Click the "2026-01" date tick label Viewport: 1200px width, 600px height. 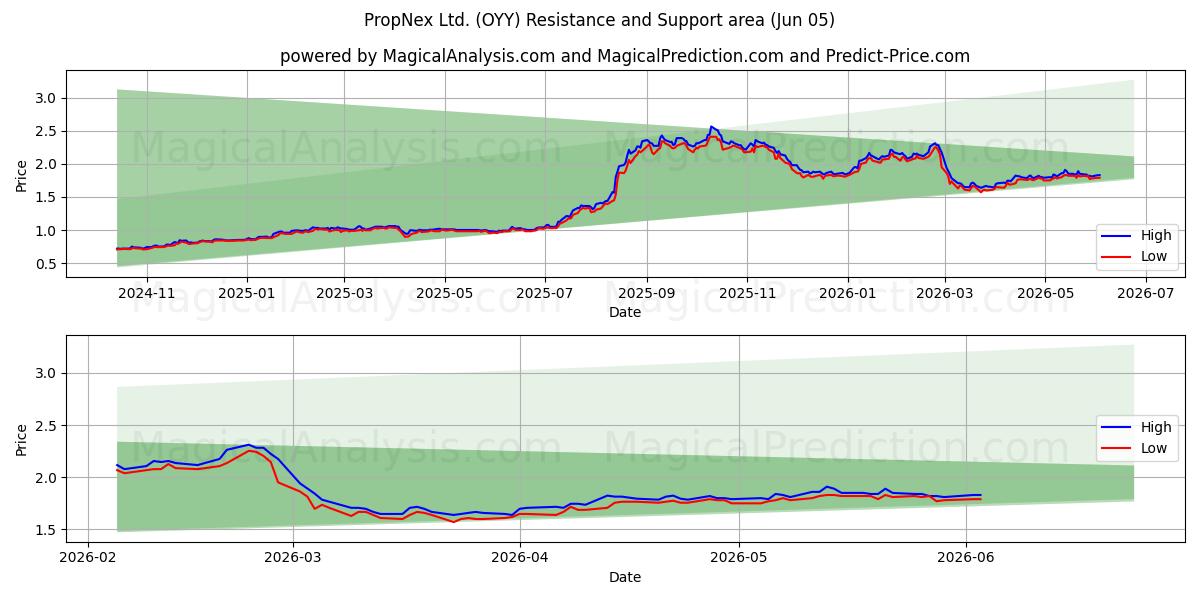(848, 294)
